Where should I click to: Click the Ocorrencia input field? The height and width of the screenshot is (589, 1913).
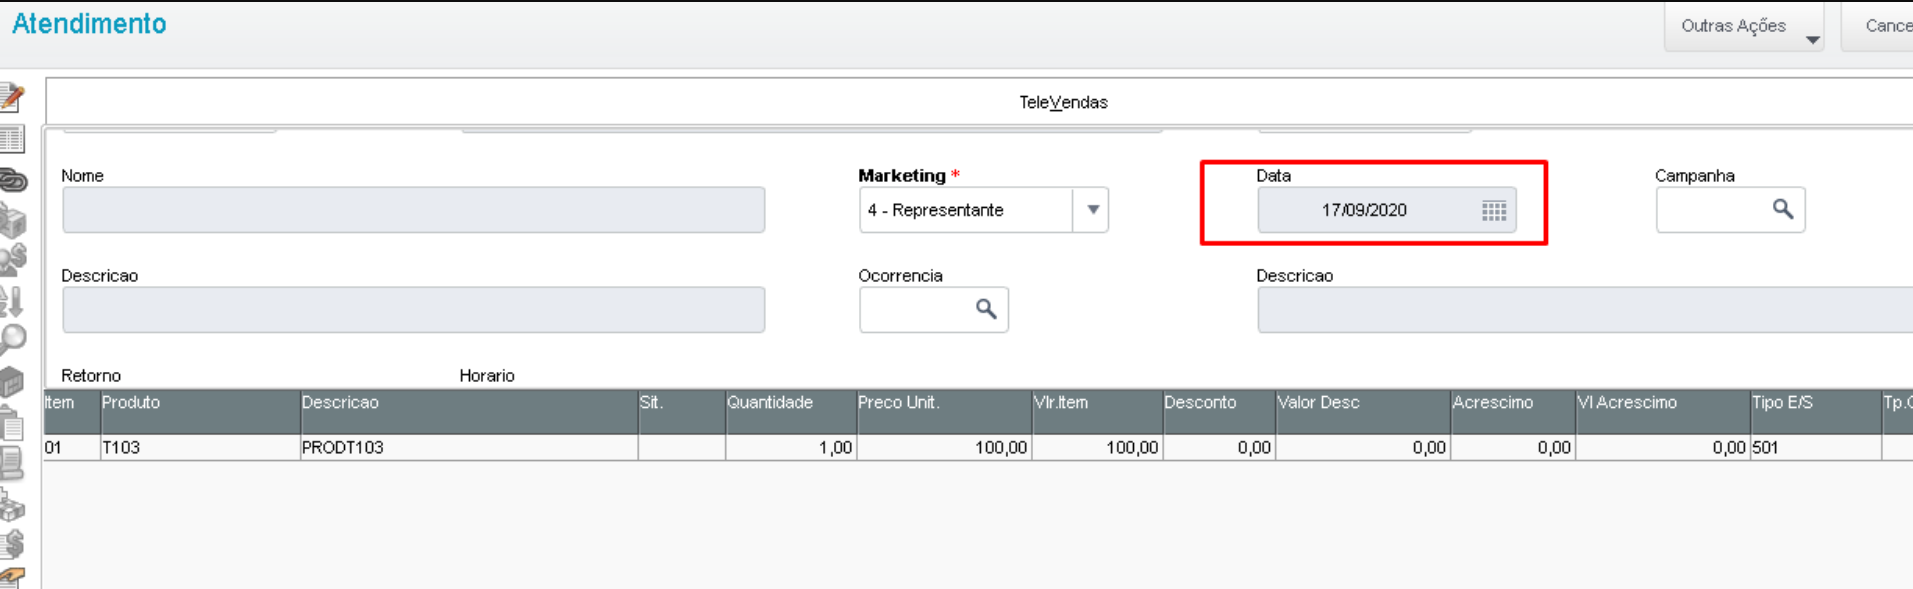point(933,310)
